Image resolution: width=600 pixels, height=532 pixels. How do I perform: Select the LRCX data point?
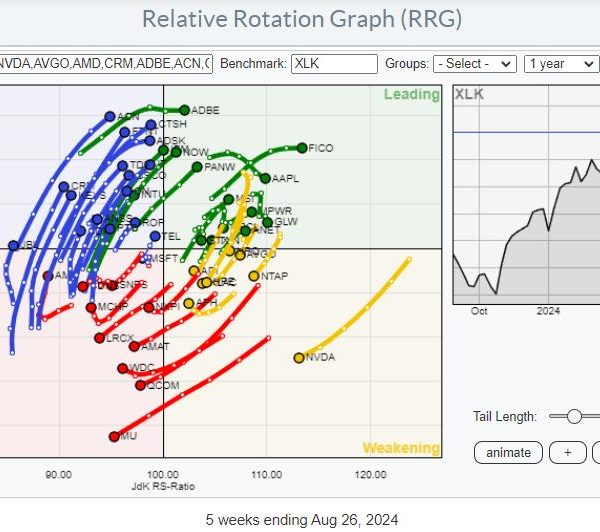[99, 338]
